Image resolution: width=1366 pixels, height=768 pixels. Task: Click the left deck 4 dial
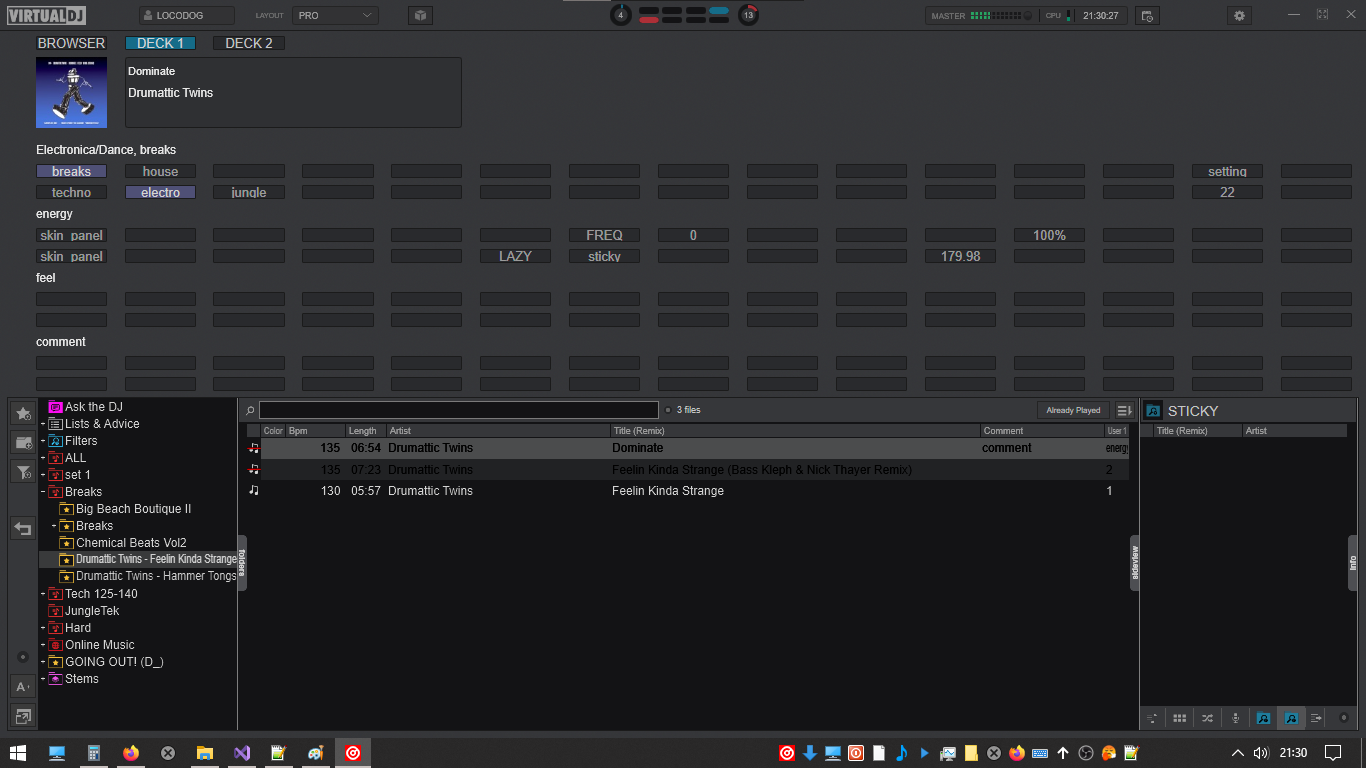coord(621,15)
